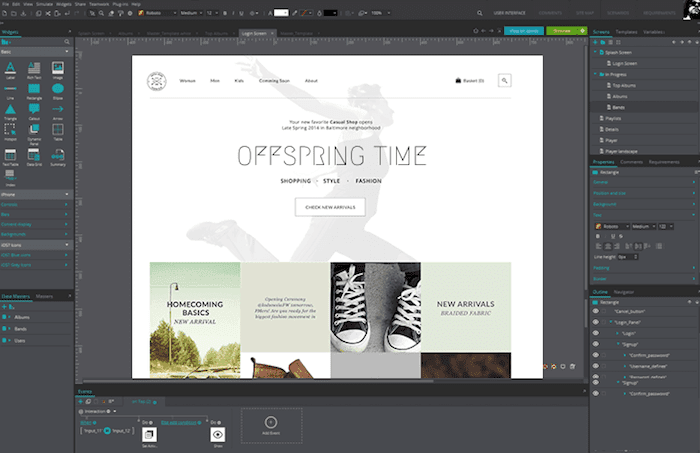
Task: Select the Arrow widget
Action: 58,112
